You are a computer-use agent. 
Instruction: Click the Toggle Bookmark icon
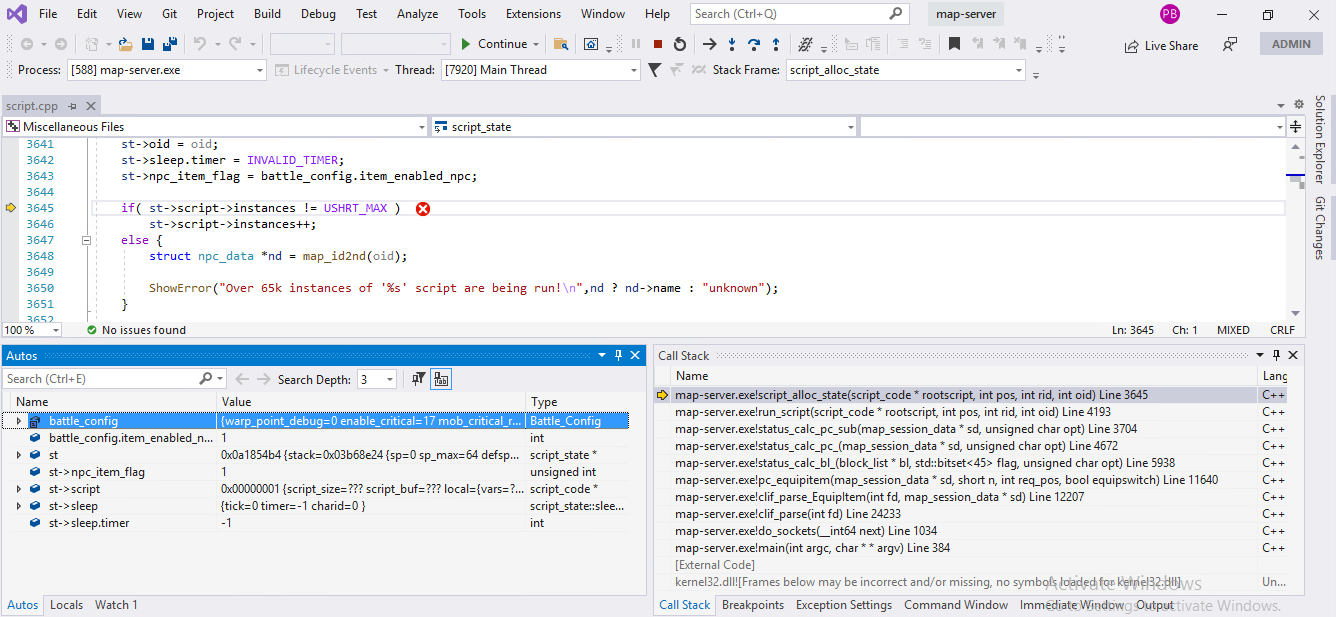tap(955, 44)
